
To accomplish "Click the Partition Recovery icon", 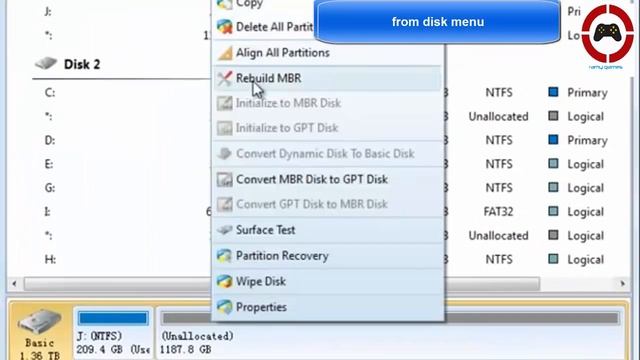I will tap(224, 256).
